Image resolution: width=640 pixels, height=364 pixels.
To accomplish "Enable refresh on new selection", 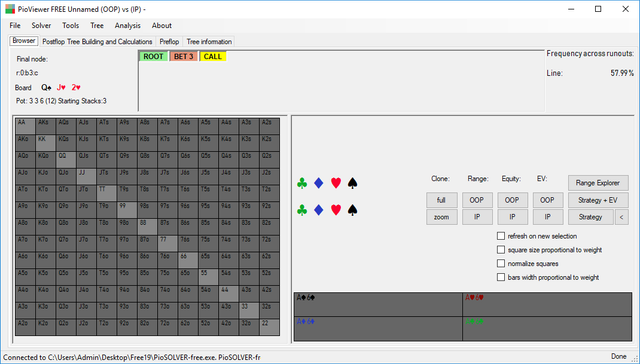I will point(501,236).
